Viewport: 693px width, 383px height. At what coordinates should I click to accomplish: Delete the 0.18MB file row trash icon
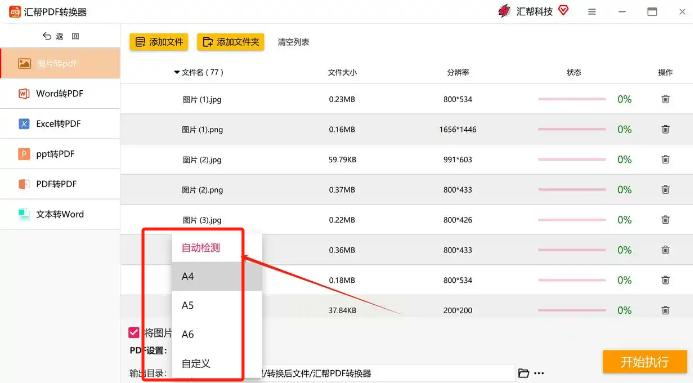pyautogui.click(x=665, y=280)
